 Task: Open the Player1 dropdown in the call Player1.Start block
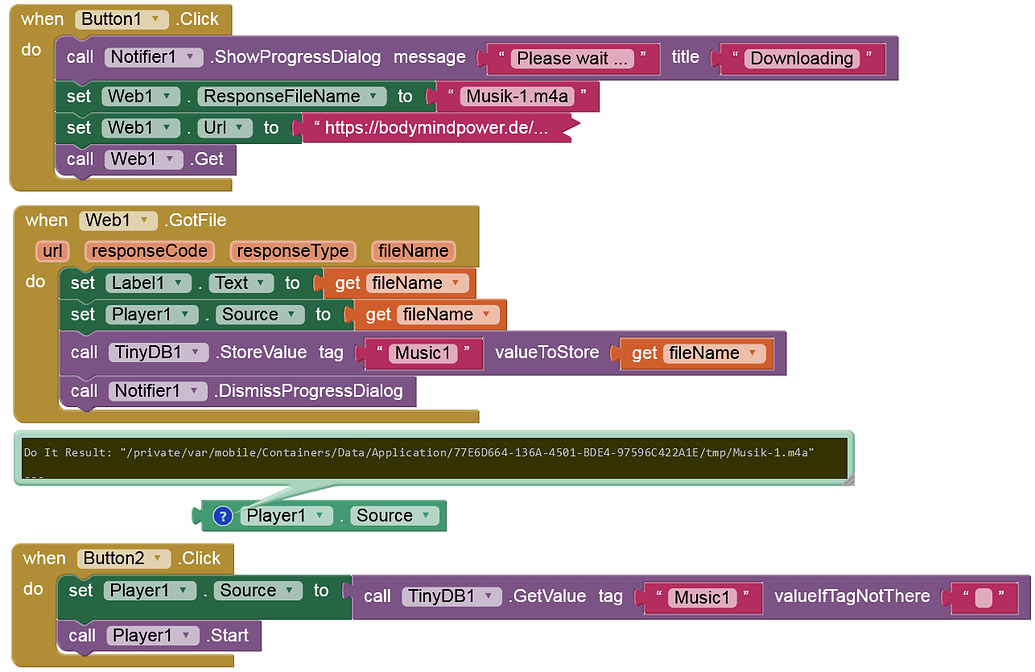(x=188, y=635)
